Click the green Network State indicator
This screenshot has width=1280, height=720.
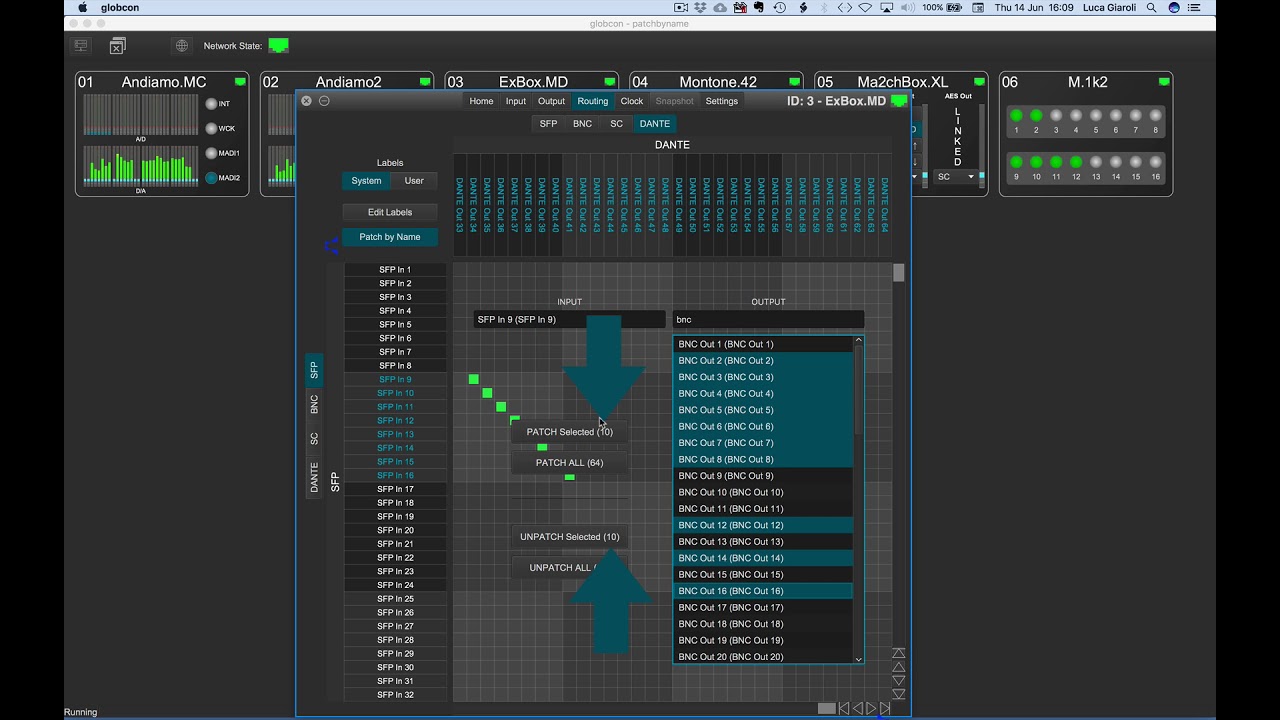(278, 46)
